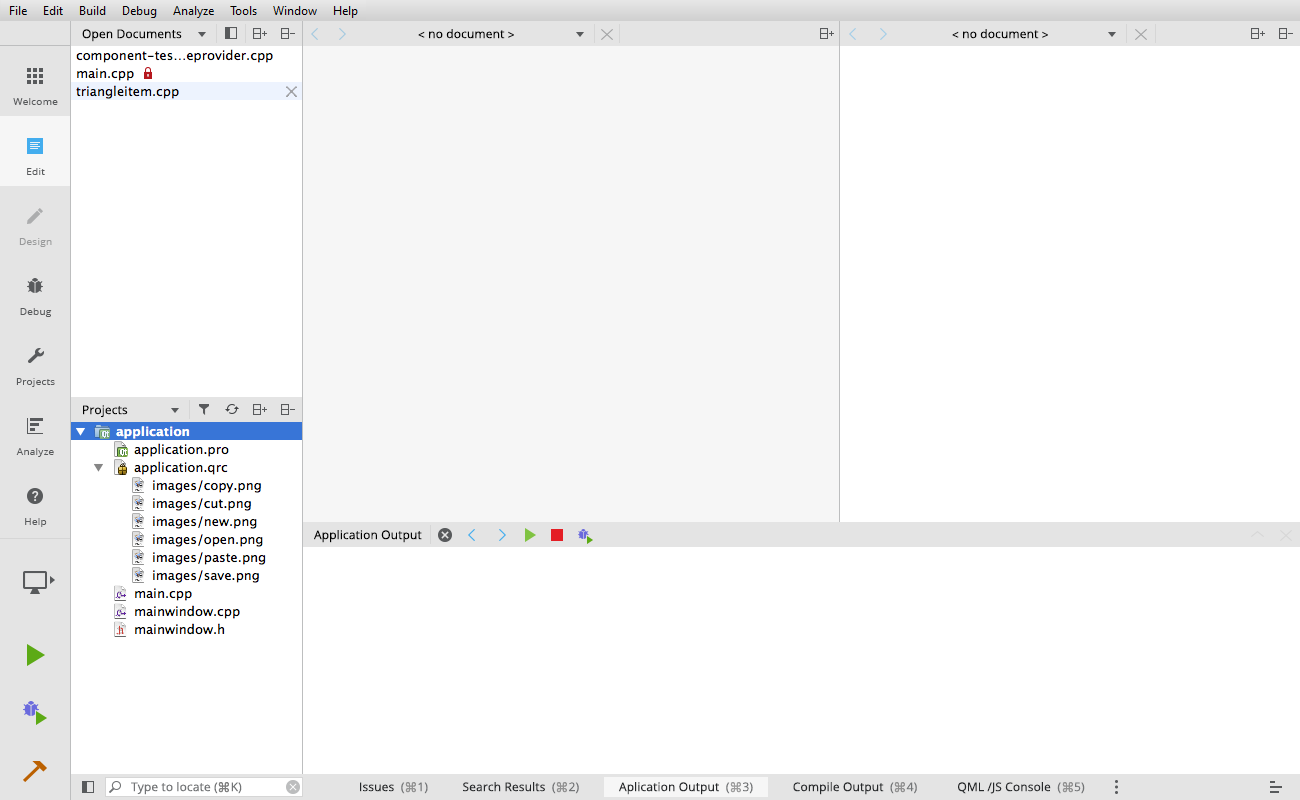The image size is (1300, 800).
Task: Open the Issues output pane
Action: pyautogui.click(x=393, y=787)
